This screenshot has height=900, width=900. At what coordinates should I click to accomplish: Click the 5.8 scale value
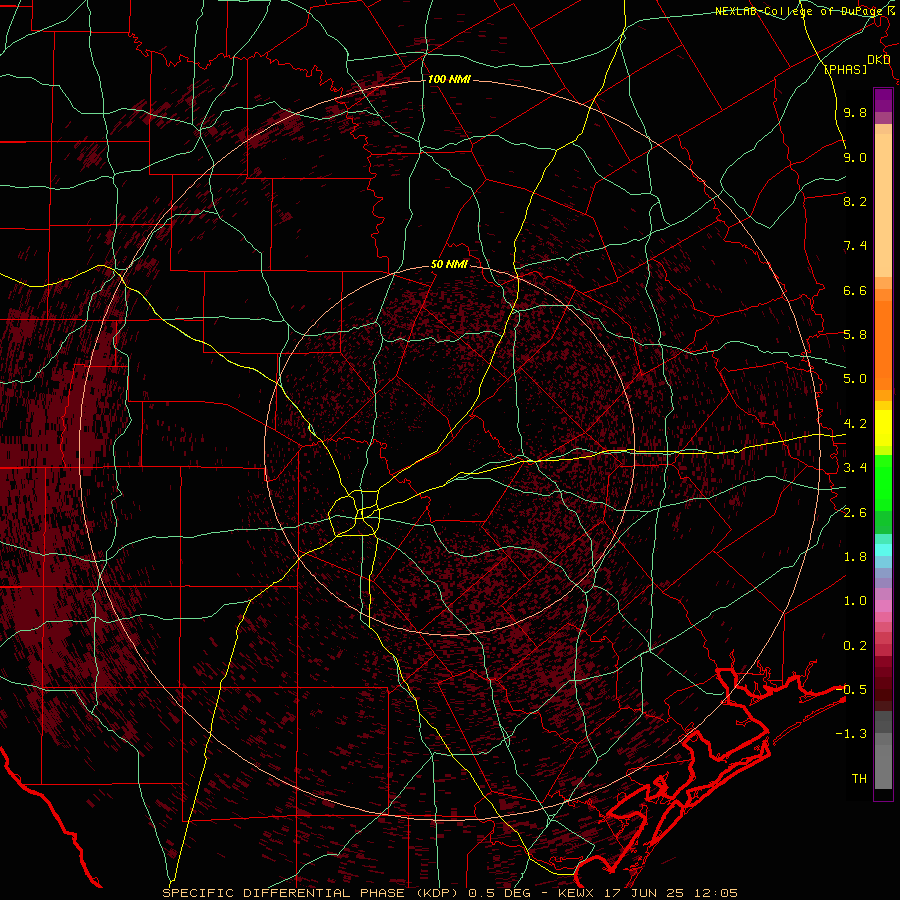pyautogui.click(x=855, y=334)
